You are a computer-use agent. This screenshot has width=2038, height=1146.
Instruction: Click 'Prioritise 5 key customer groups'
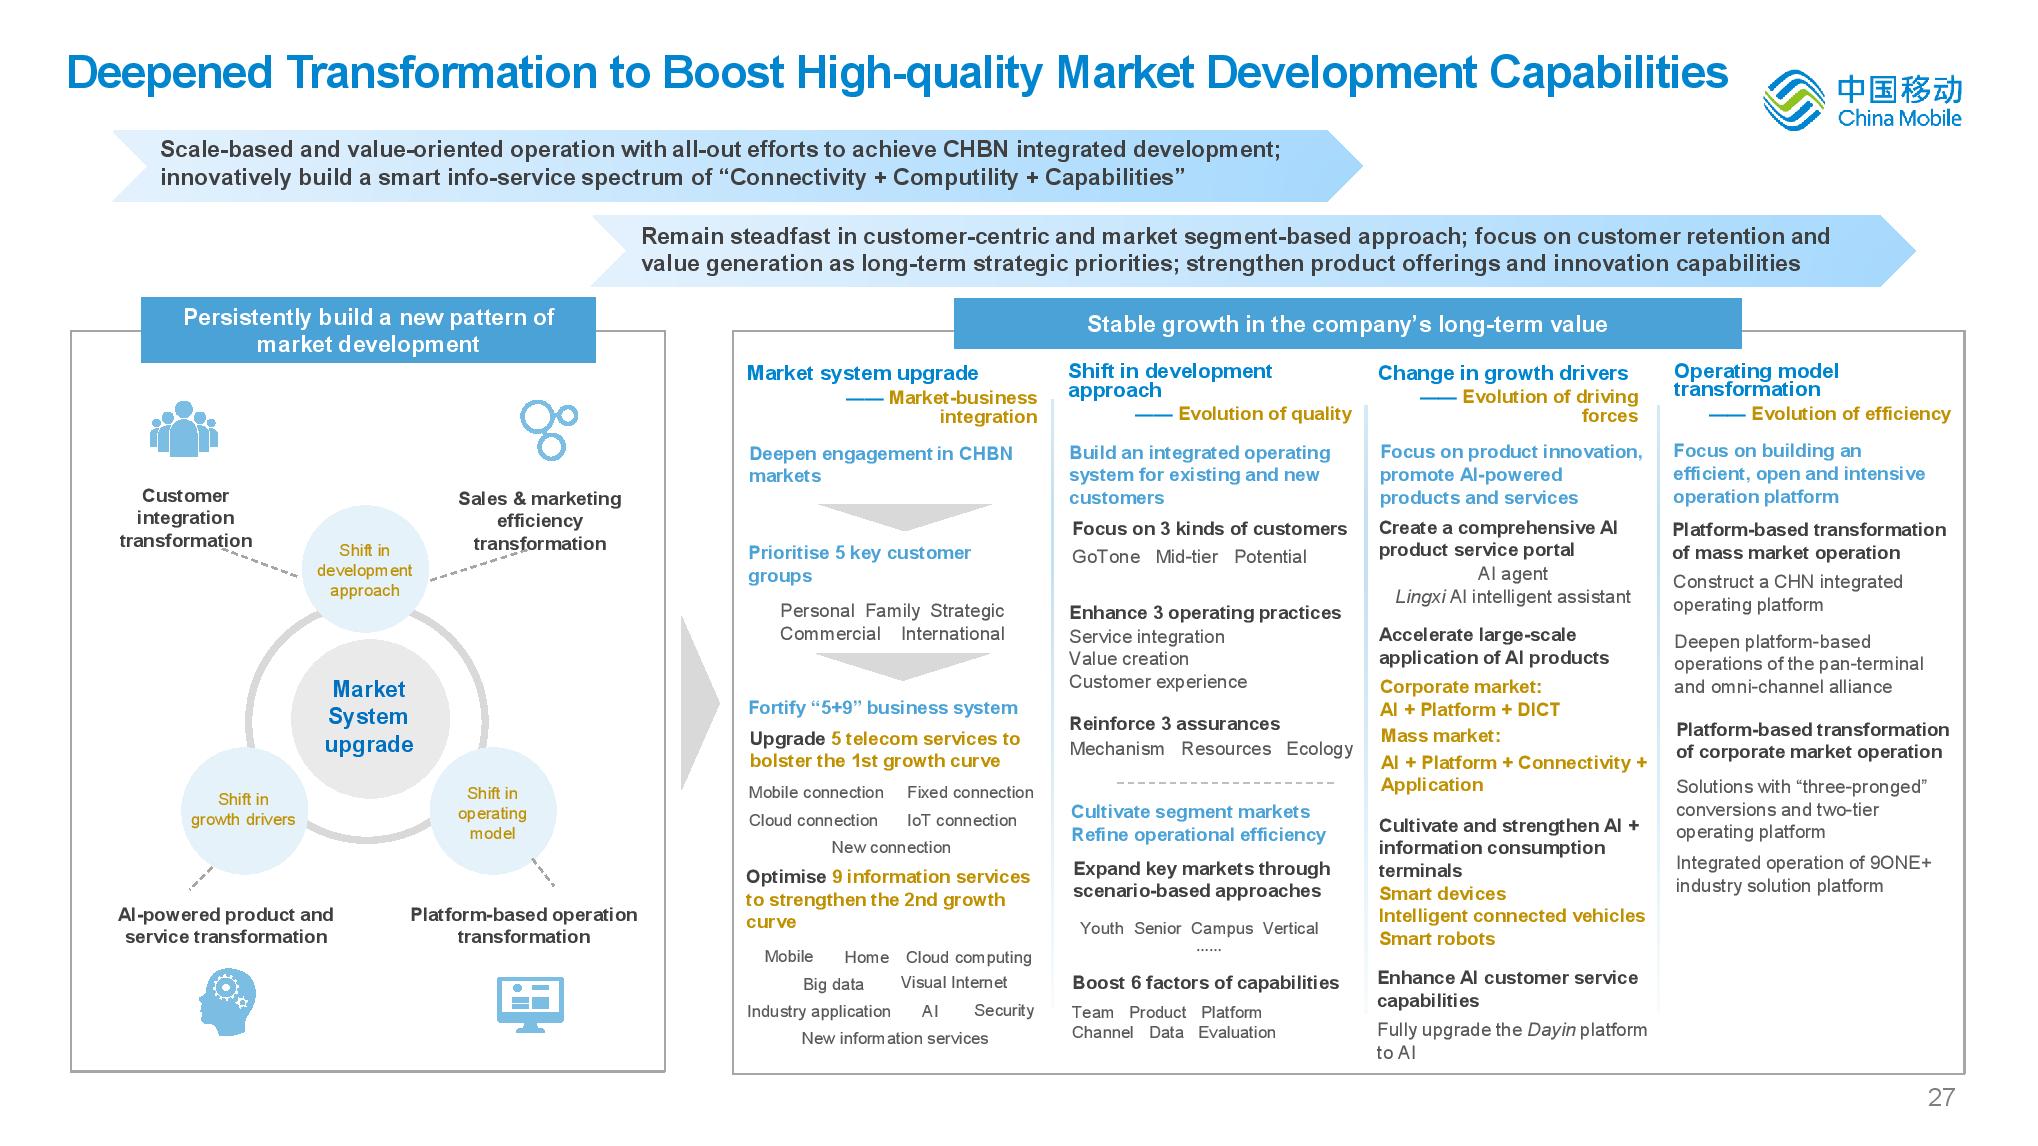859,564
